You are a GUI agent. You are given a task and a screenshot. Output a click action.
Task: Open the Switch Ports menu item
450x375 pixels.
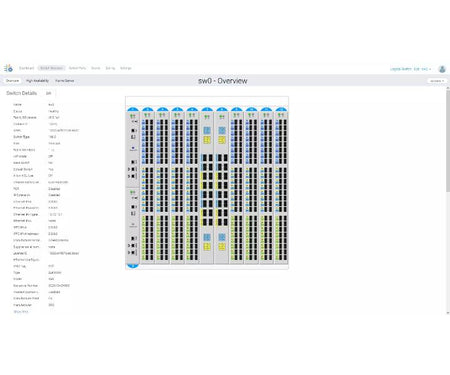[77, 68]
